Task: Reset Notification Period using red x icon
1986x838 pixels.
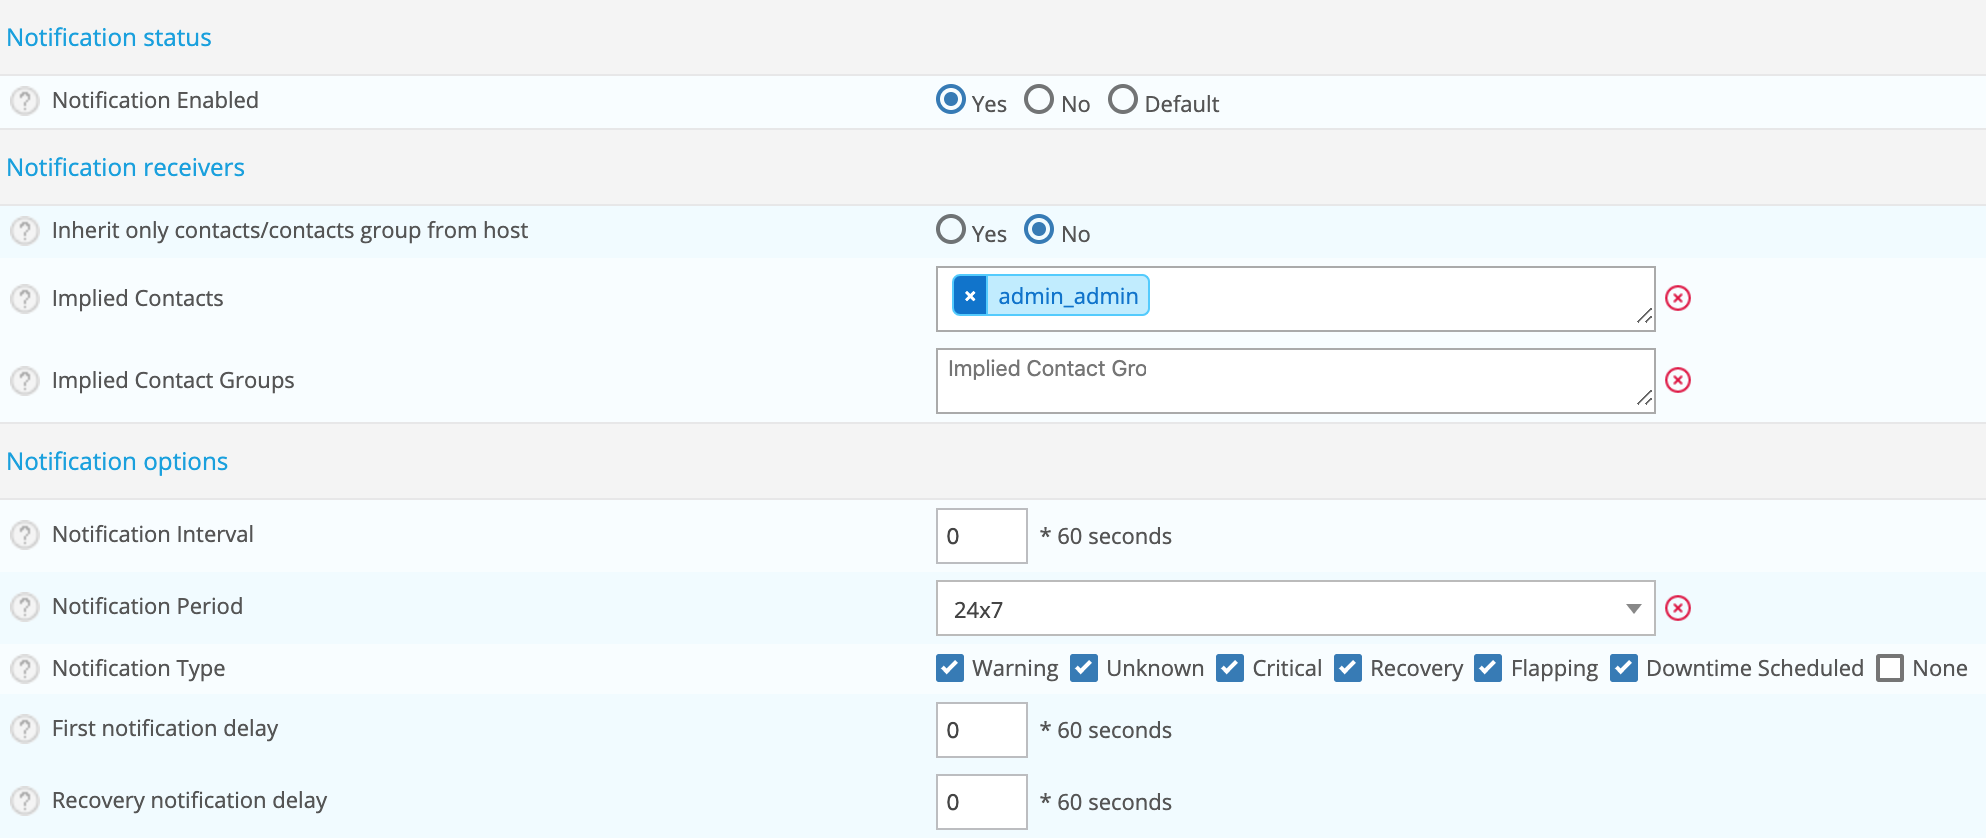Action: tap(1678, 608)
